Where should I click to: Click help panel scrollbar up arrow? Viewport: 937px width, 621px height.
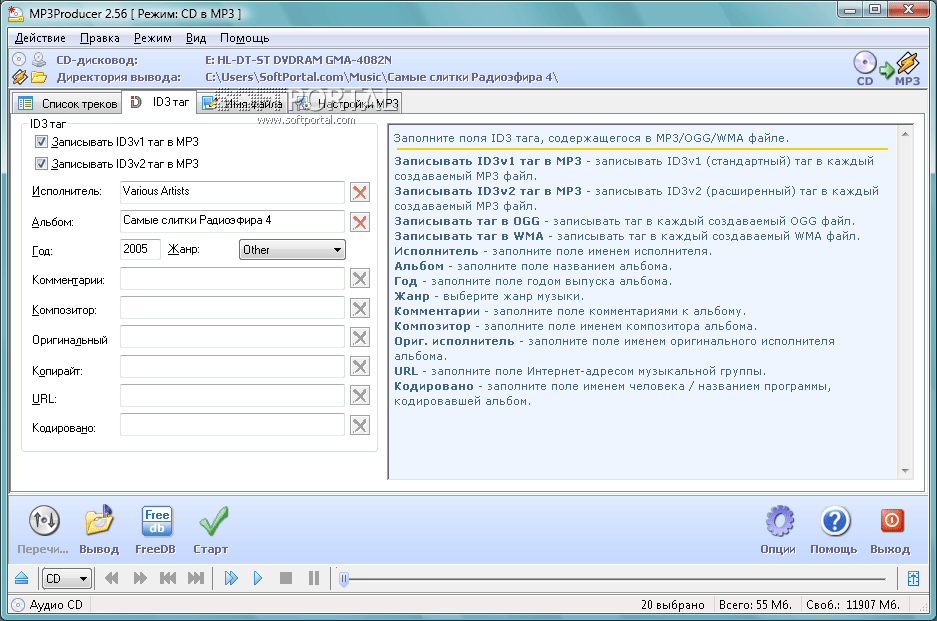click(905, 134)
